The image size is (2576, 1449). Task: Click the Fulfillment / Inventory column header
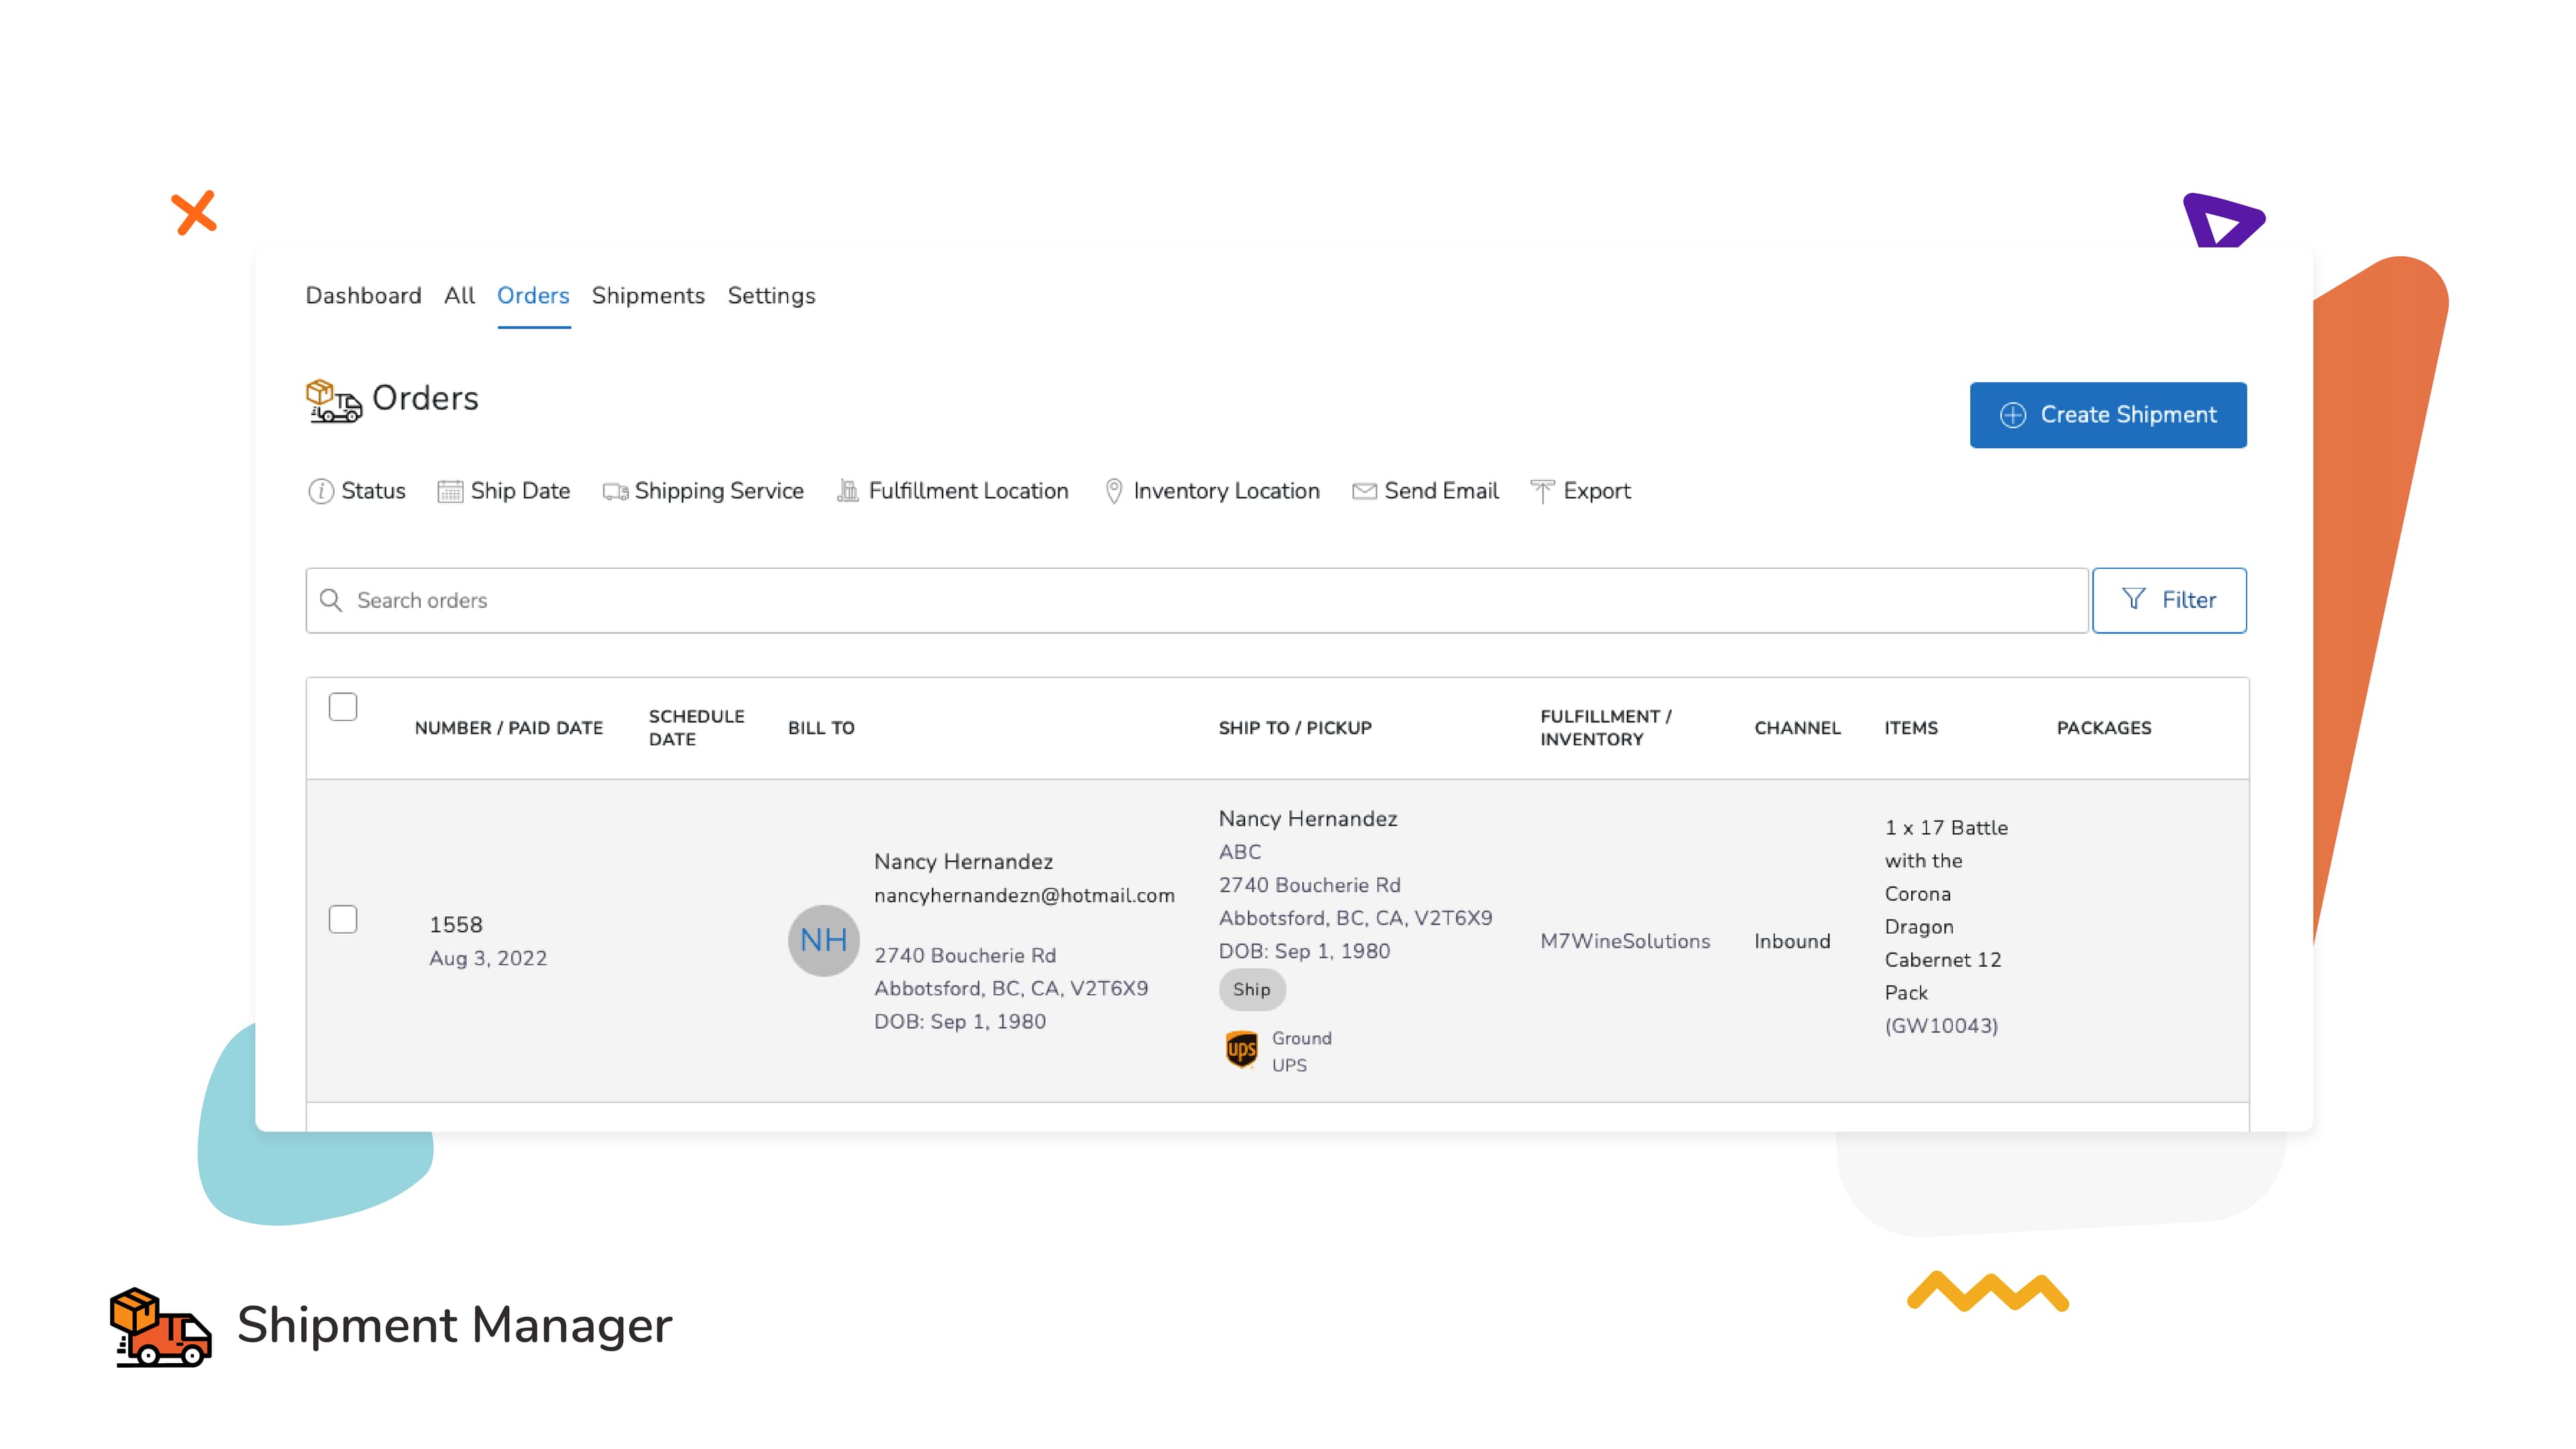click(1605, 728)
